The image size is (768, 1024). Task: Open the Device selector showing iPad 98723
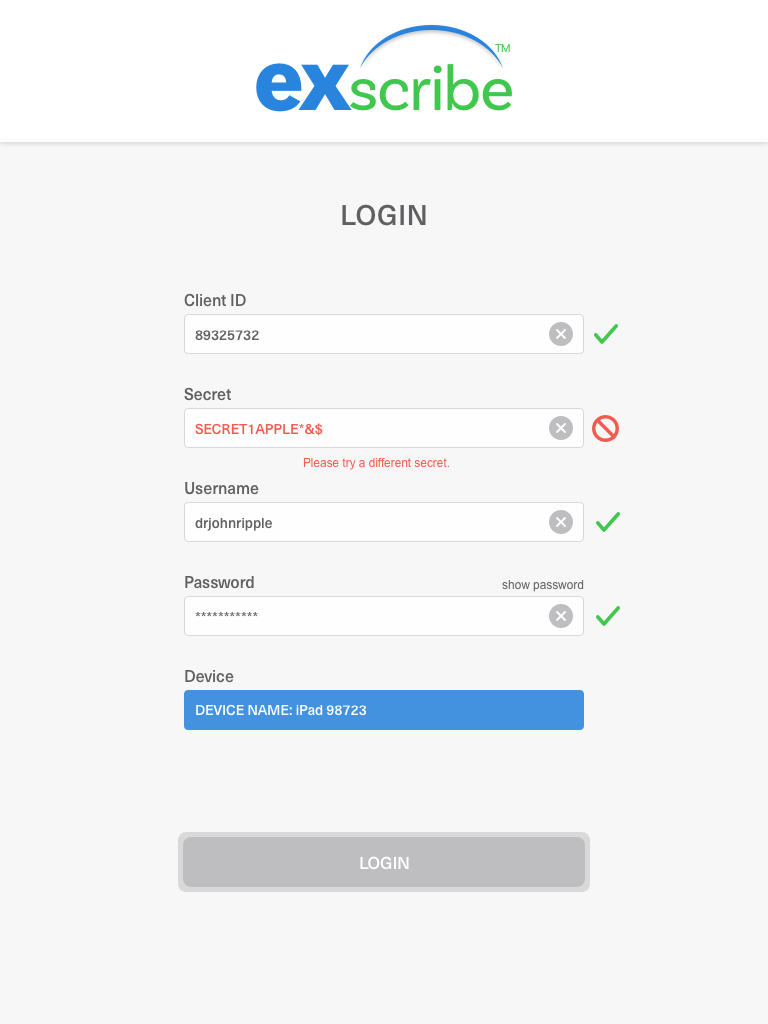click(x=384, y=710)
